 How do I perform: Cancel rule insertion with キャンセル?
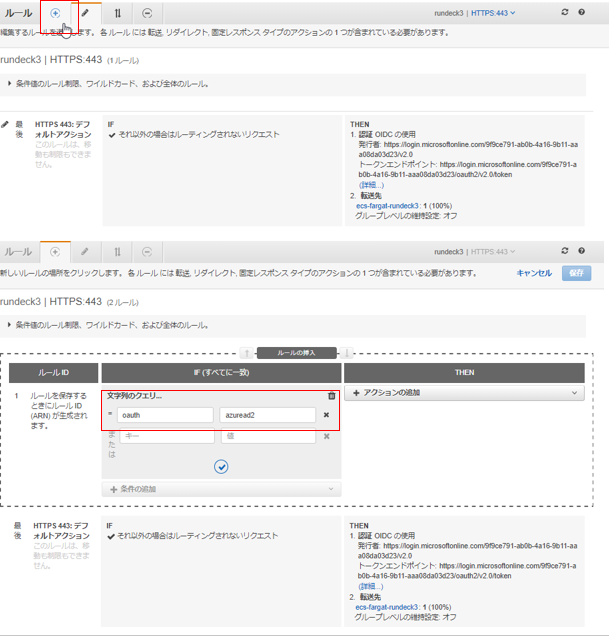tap(534, 273)
